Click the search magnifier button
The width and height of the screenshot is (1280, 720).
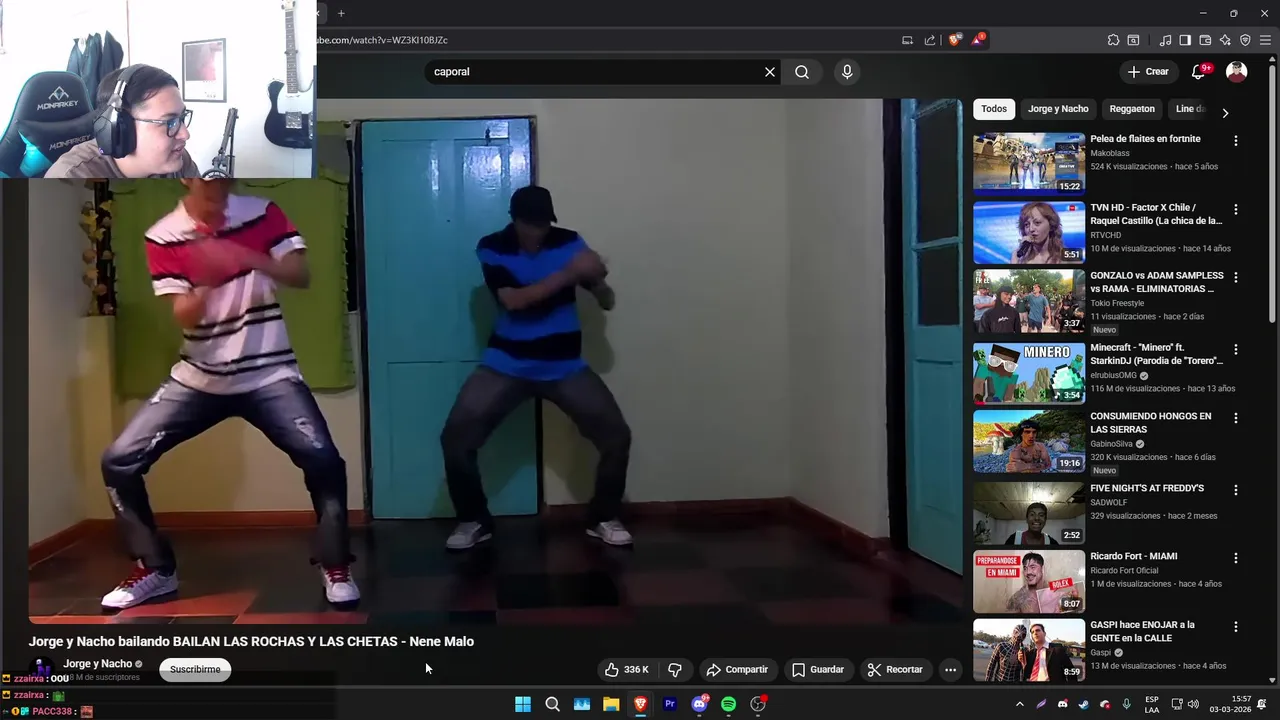pyautogui.click(x=802, y=72)
